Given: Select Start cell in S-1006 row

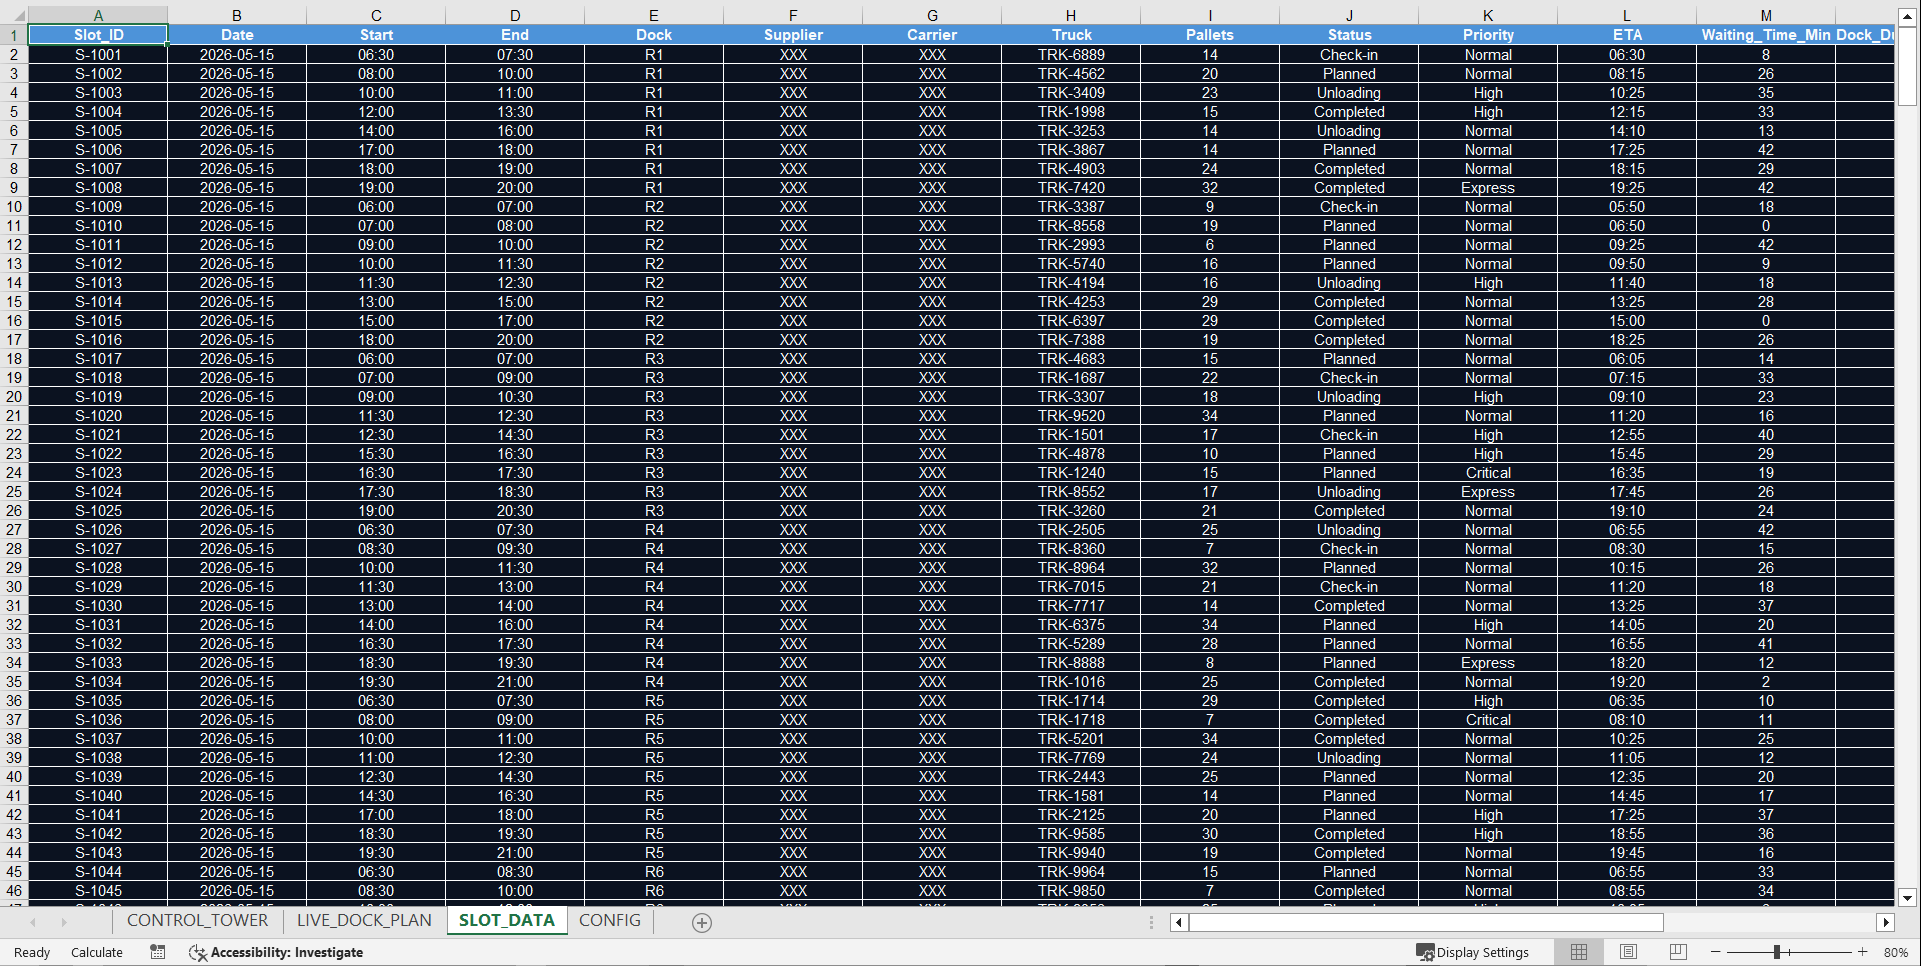Looking at the screenshot, I should pyautogui.click(x=376, y=150).
